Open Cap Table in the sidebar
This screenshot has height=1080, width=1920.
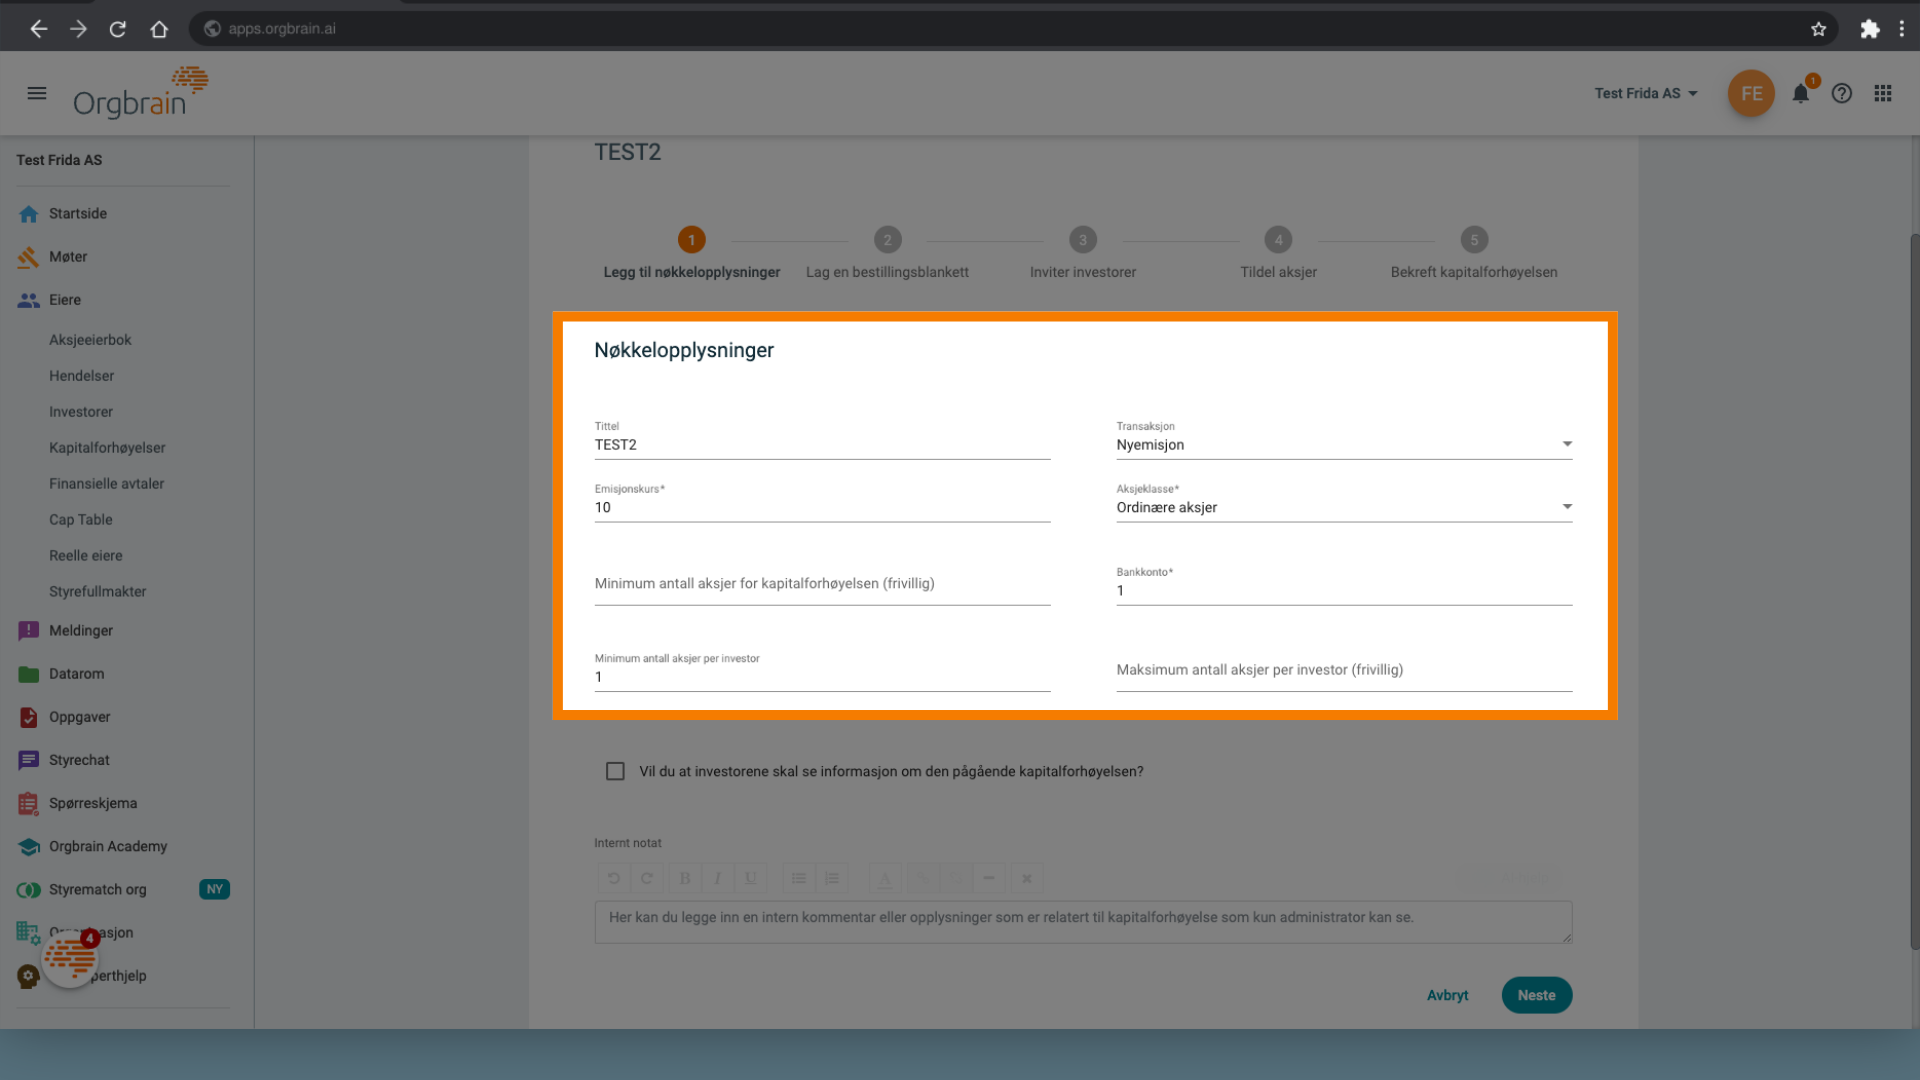point(81,520)
